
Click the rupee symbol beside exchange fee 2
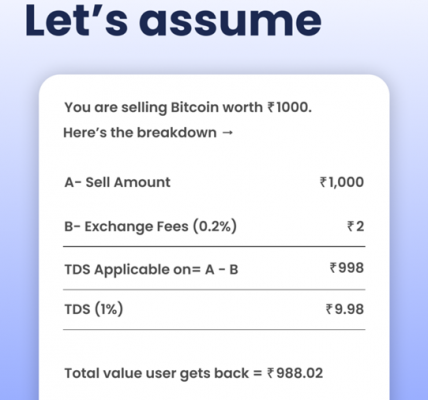[x=351, y=226]
